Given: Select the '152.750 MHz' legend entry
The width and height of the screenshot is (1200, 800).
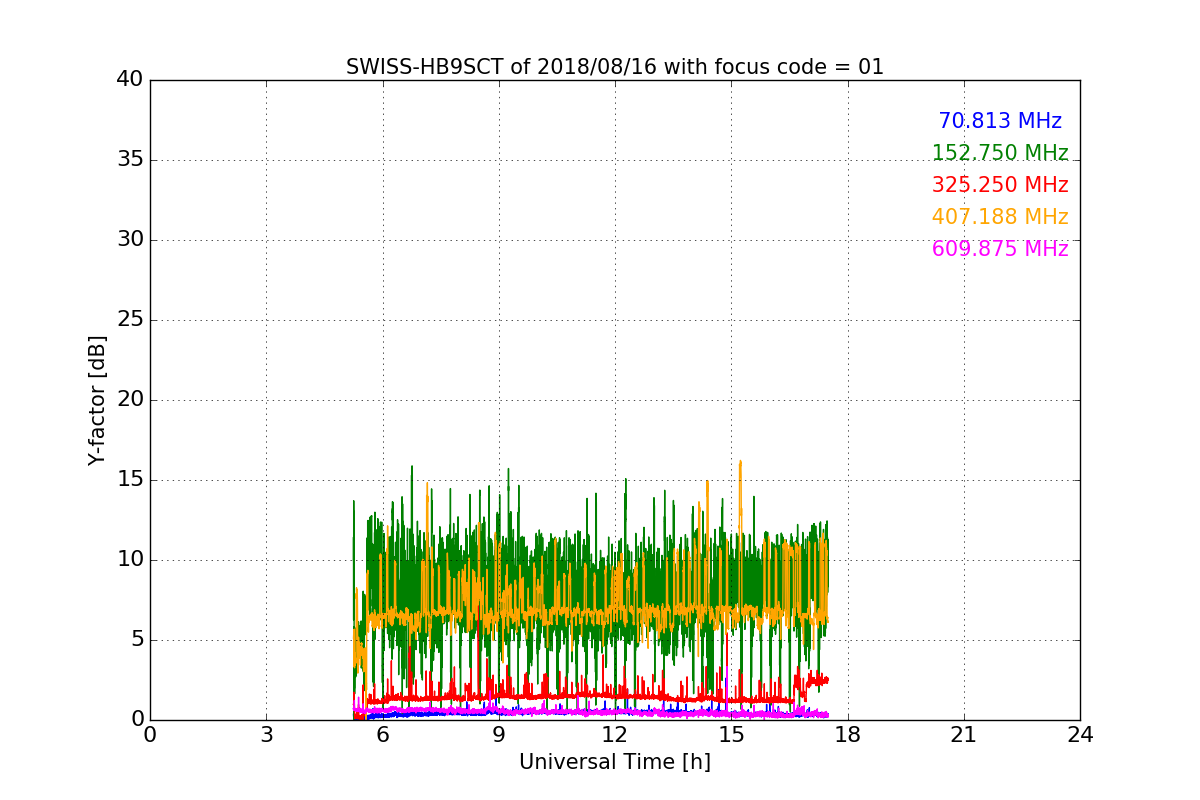Looking at the screenshot, I should [x=1000, y=153].
